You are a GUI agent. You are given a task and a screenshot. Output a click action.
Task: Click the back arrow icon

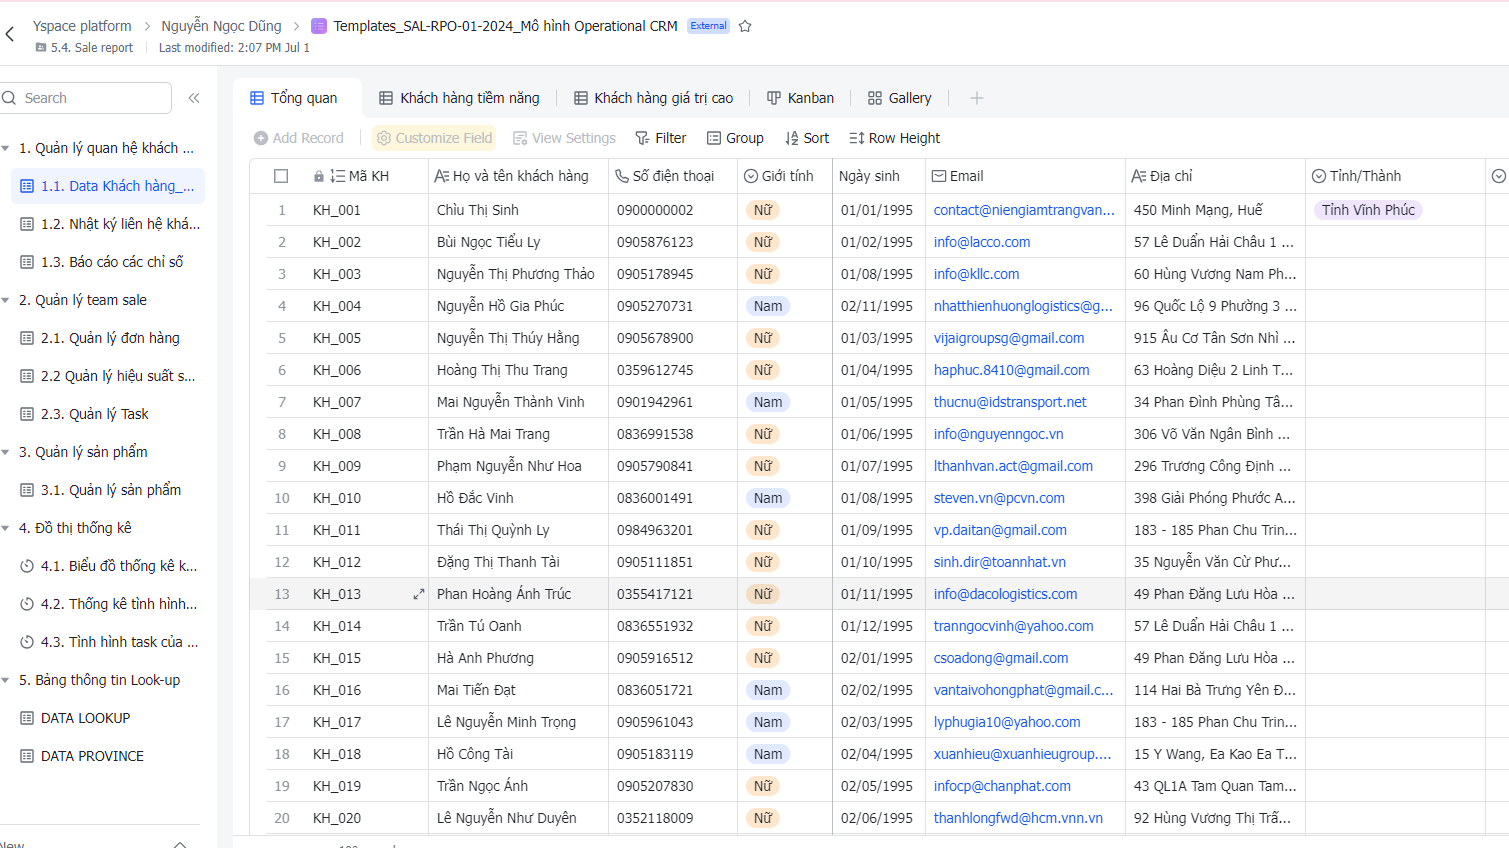tap(10, 34)
